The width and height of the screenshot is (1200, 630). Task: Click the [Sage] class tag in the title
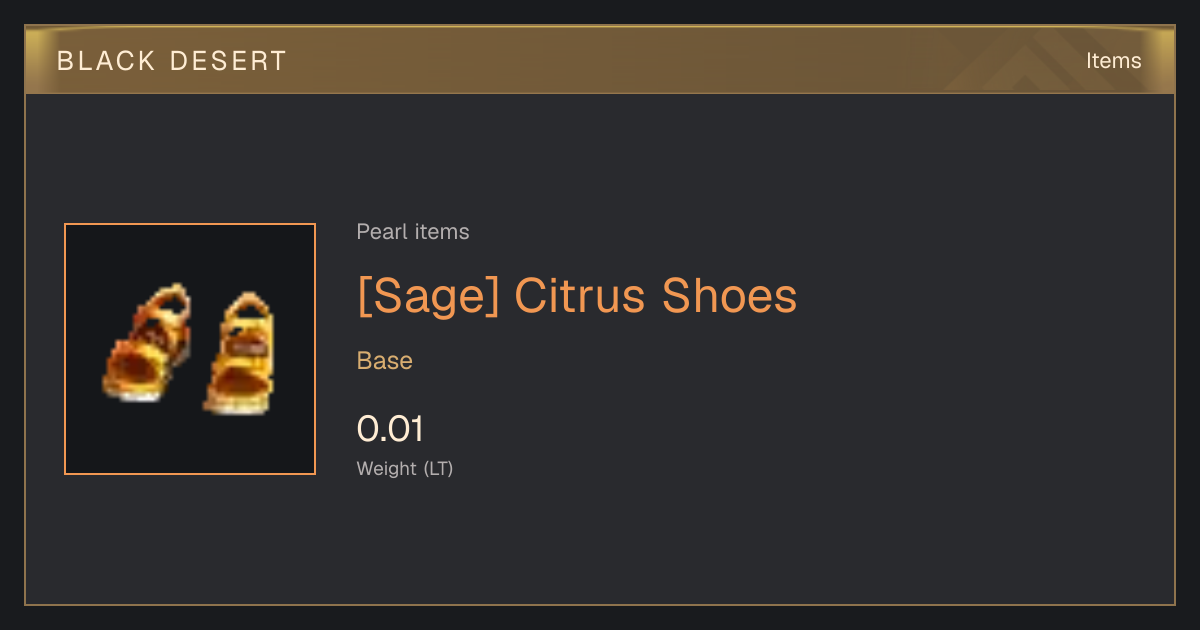(x=428, y=296)
